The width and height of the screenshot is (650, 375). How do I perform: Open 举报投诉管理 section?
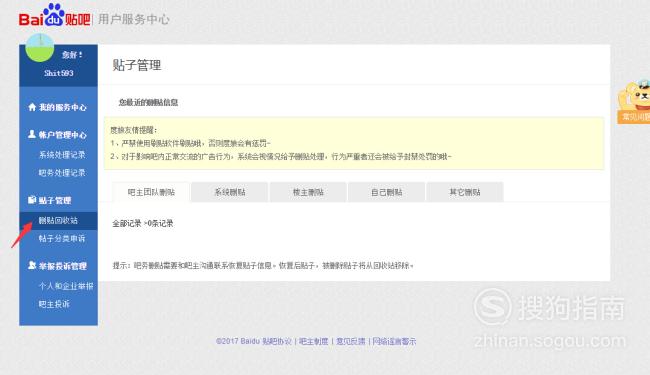tap(63, 266)
